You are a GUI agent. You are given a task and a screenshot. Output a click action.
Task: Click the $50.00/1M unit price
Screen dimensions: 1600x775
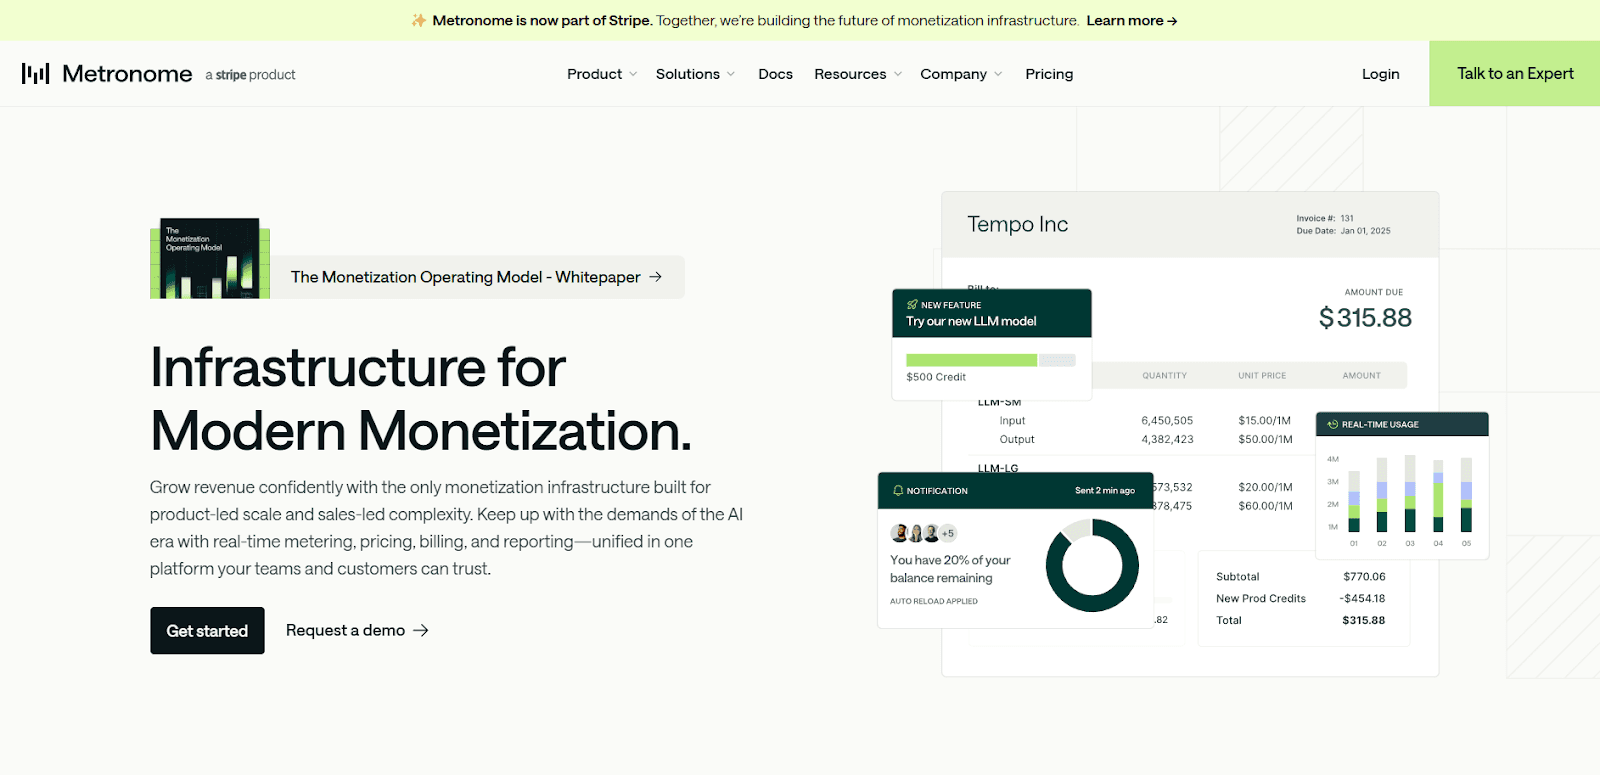1265,439
